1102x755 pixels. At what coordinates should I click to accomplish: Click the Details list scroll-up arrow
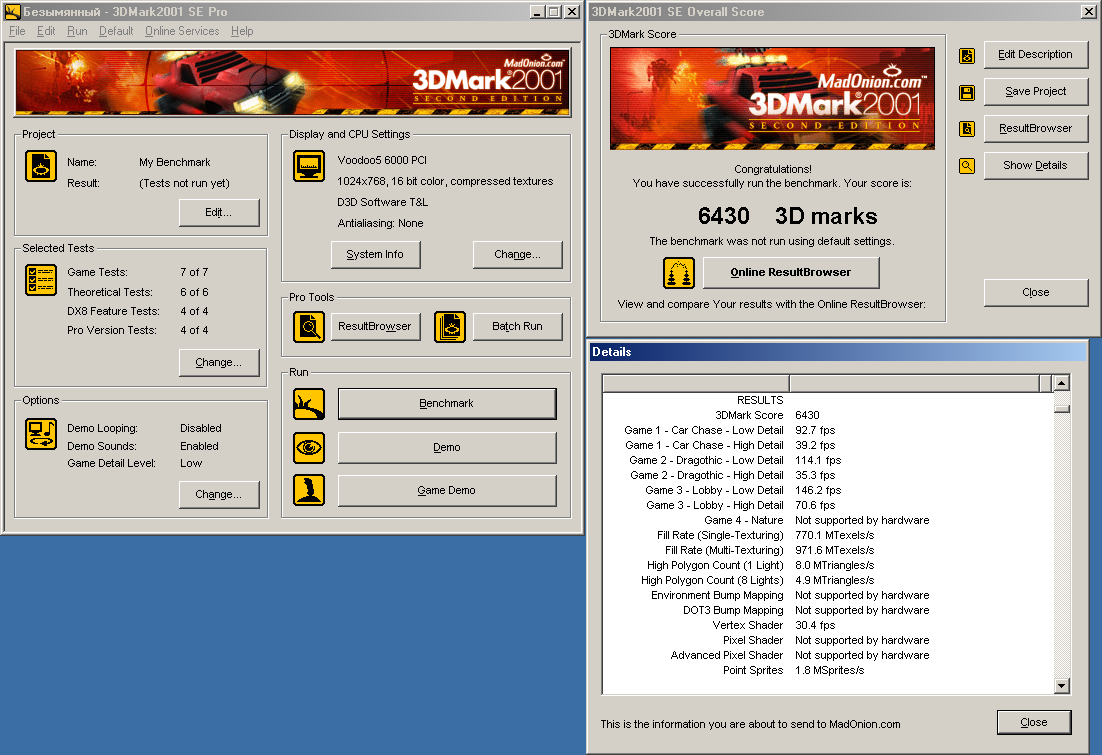click(x=1062, y=383)
